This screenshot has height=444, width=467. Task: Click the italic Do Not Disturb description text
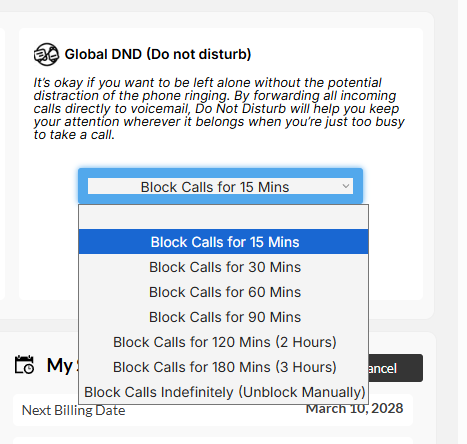click(x=219, y=108)
